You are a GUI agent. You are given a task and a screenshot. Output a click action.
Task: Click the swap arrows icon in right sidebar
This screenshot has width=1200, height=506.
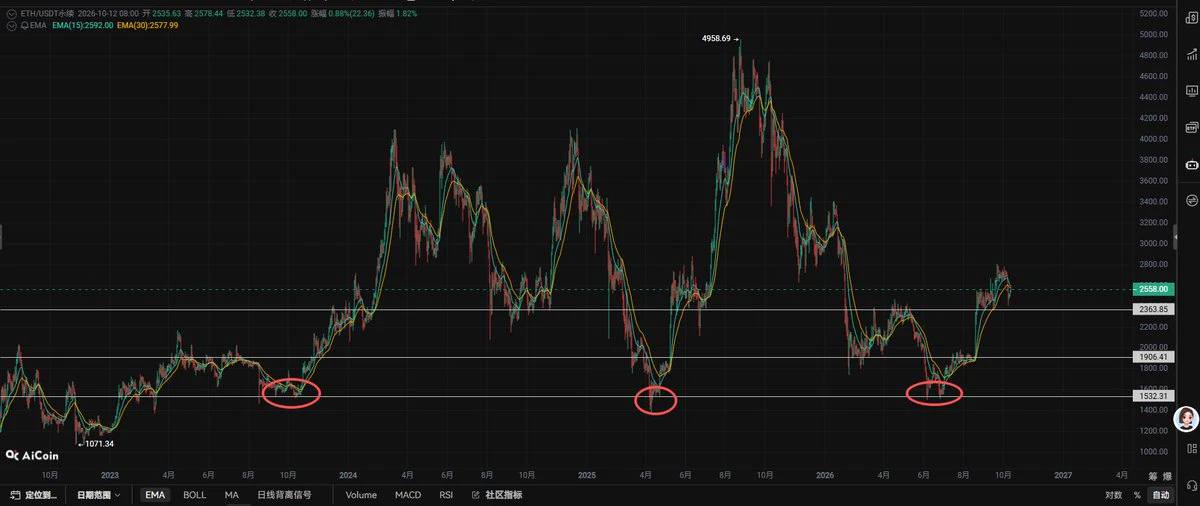click(x=1191, y=200)
